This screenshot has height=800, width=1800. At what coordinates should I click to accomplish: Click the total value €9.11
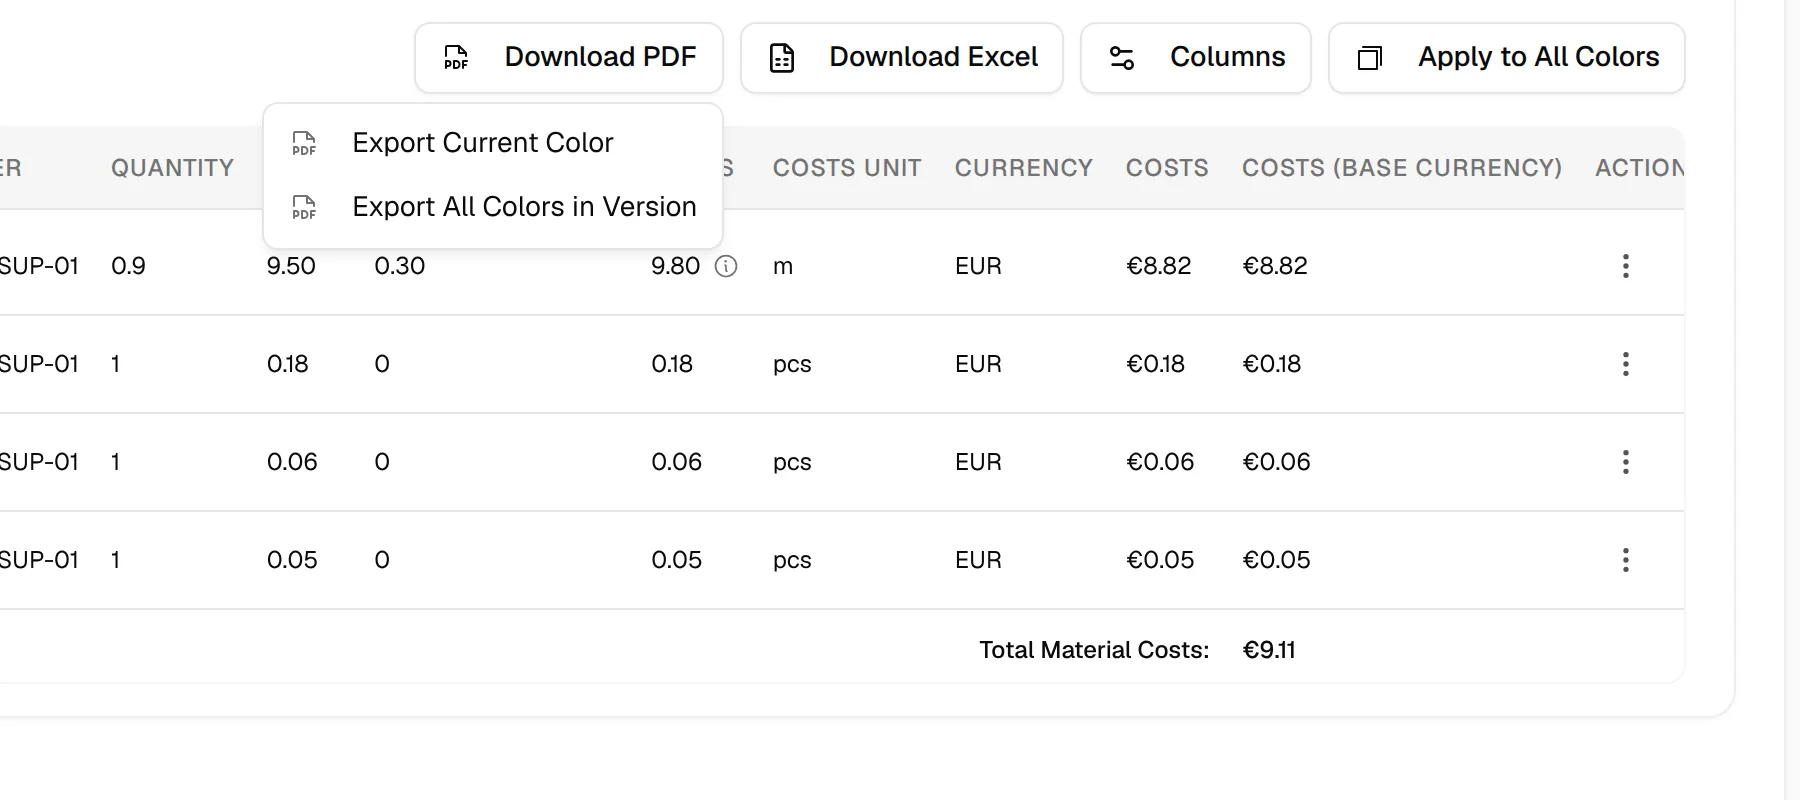click(1269, 650)
